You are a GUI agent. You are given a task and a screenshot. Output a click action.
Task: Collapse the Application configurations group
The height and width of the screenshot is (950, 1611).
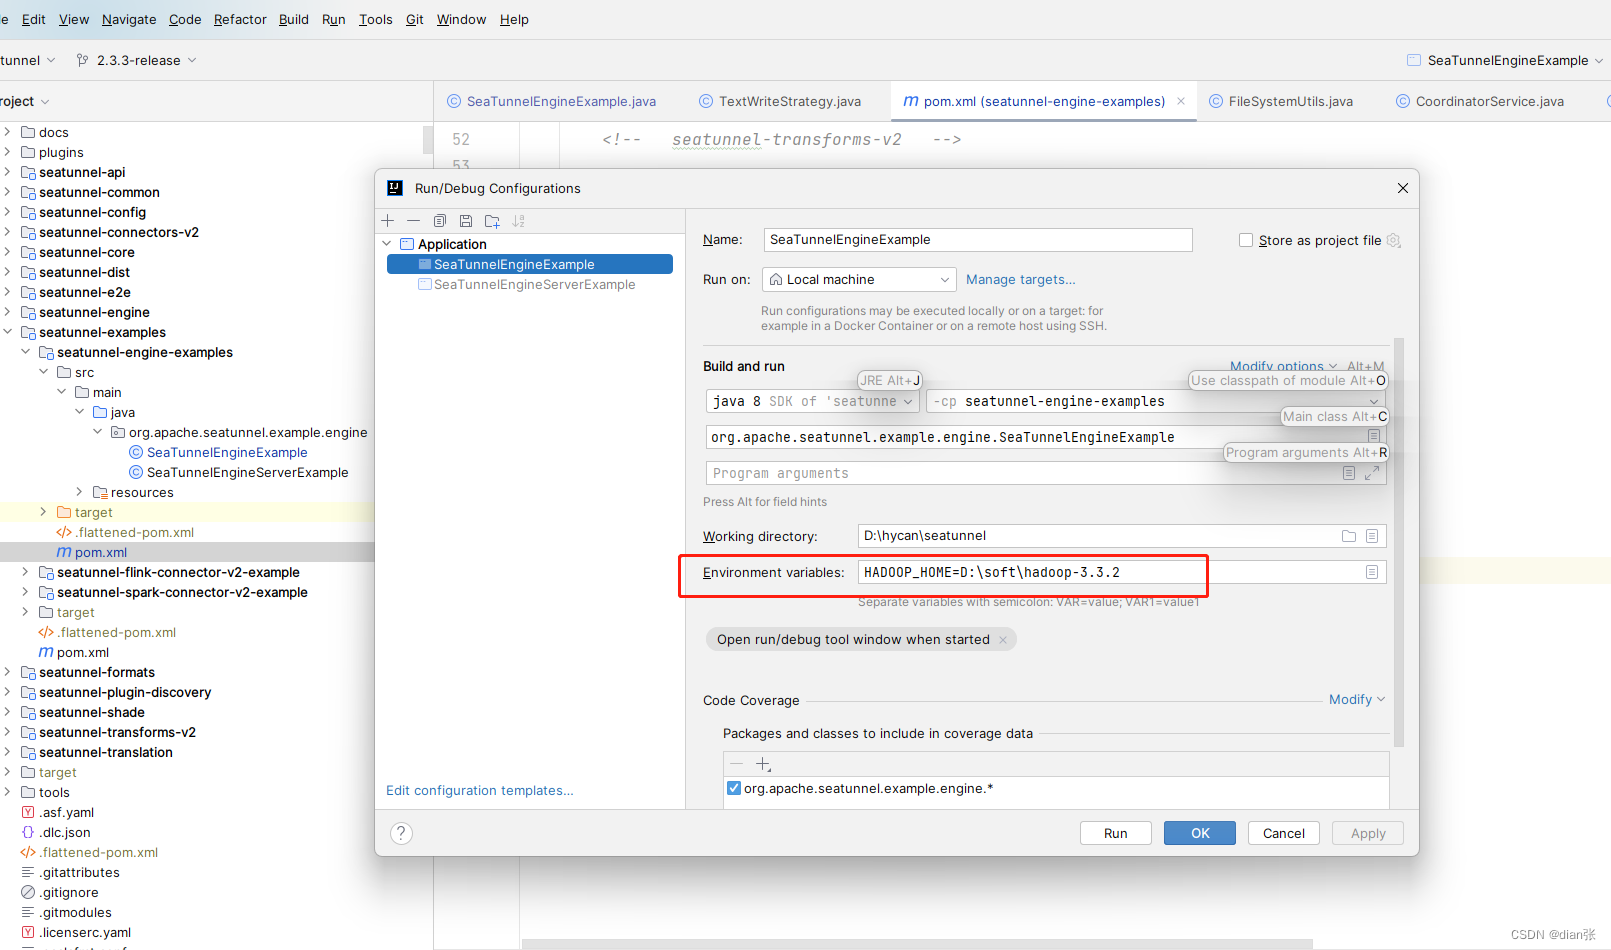pos(388,244)
